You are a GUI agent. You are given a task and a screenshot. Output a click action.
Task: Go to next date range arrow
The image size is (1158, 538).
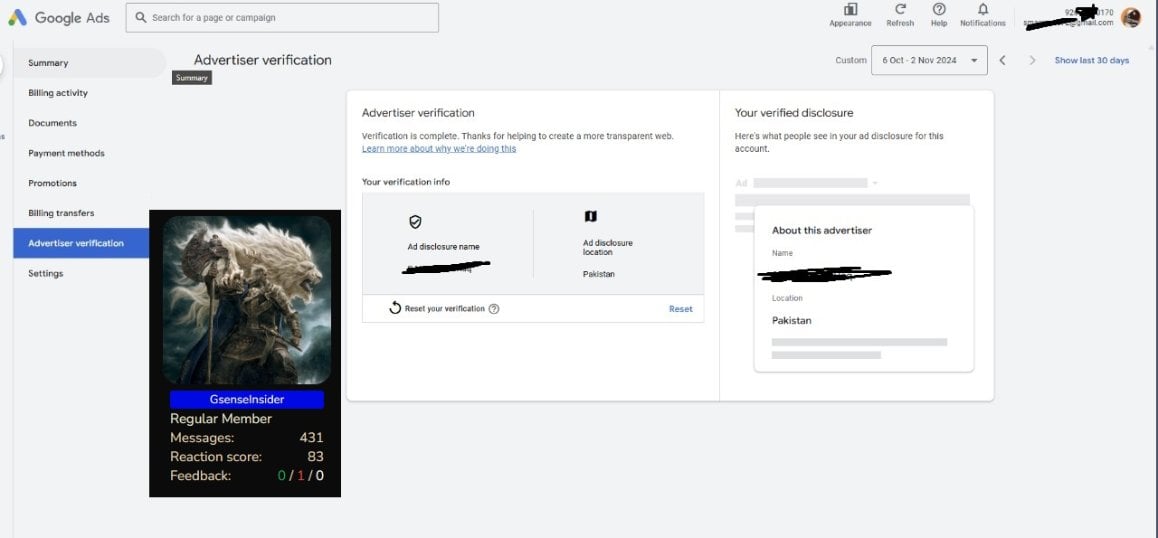click(1032, 61)
